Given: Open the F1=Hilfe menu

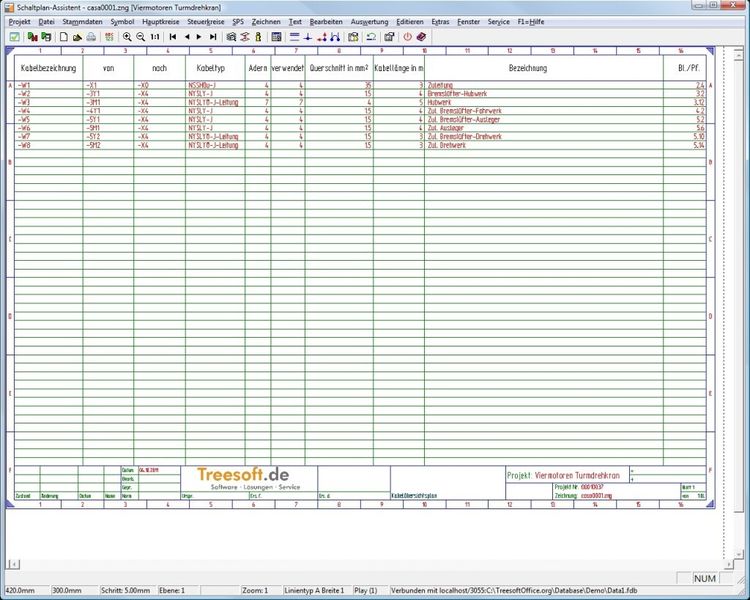Looking at the screenshot, I should coord(531,21).
